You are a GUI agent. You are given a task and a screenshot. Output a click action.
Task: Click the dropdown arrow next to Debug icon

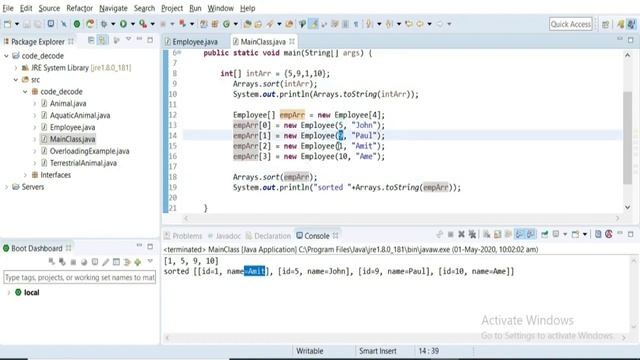pos(113,24)
